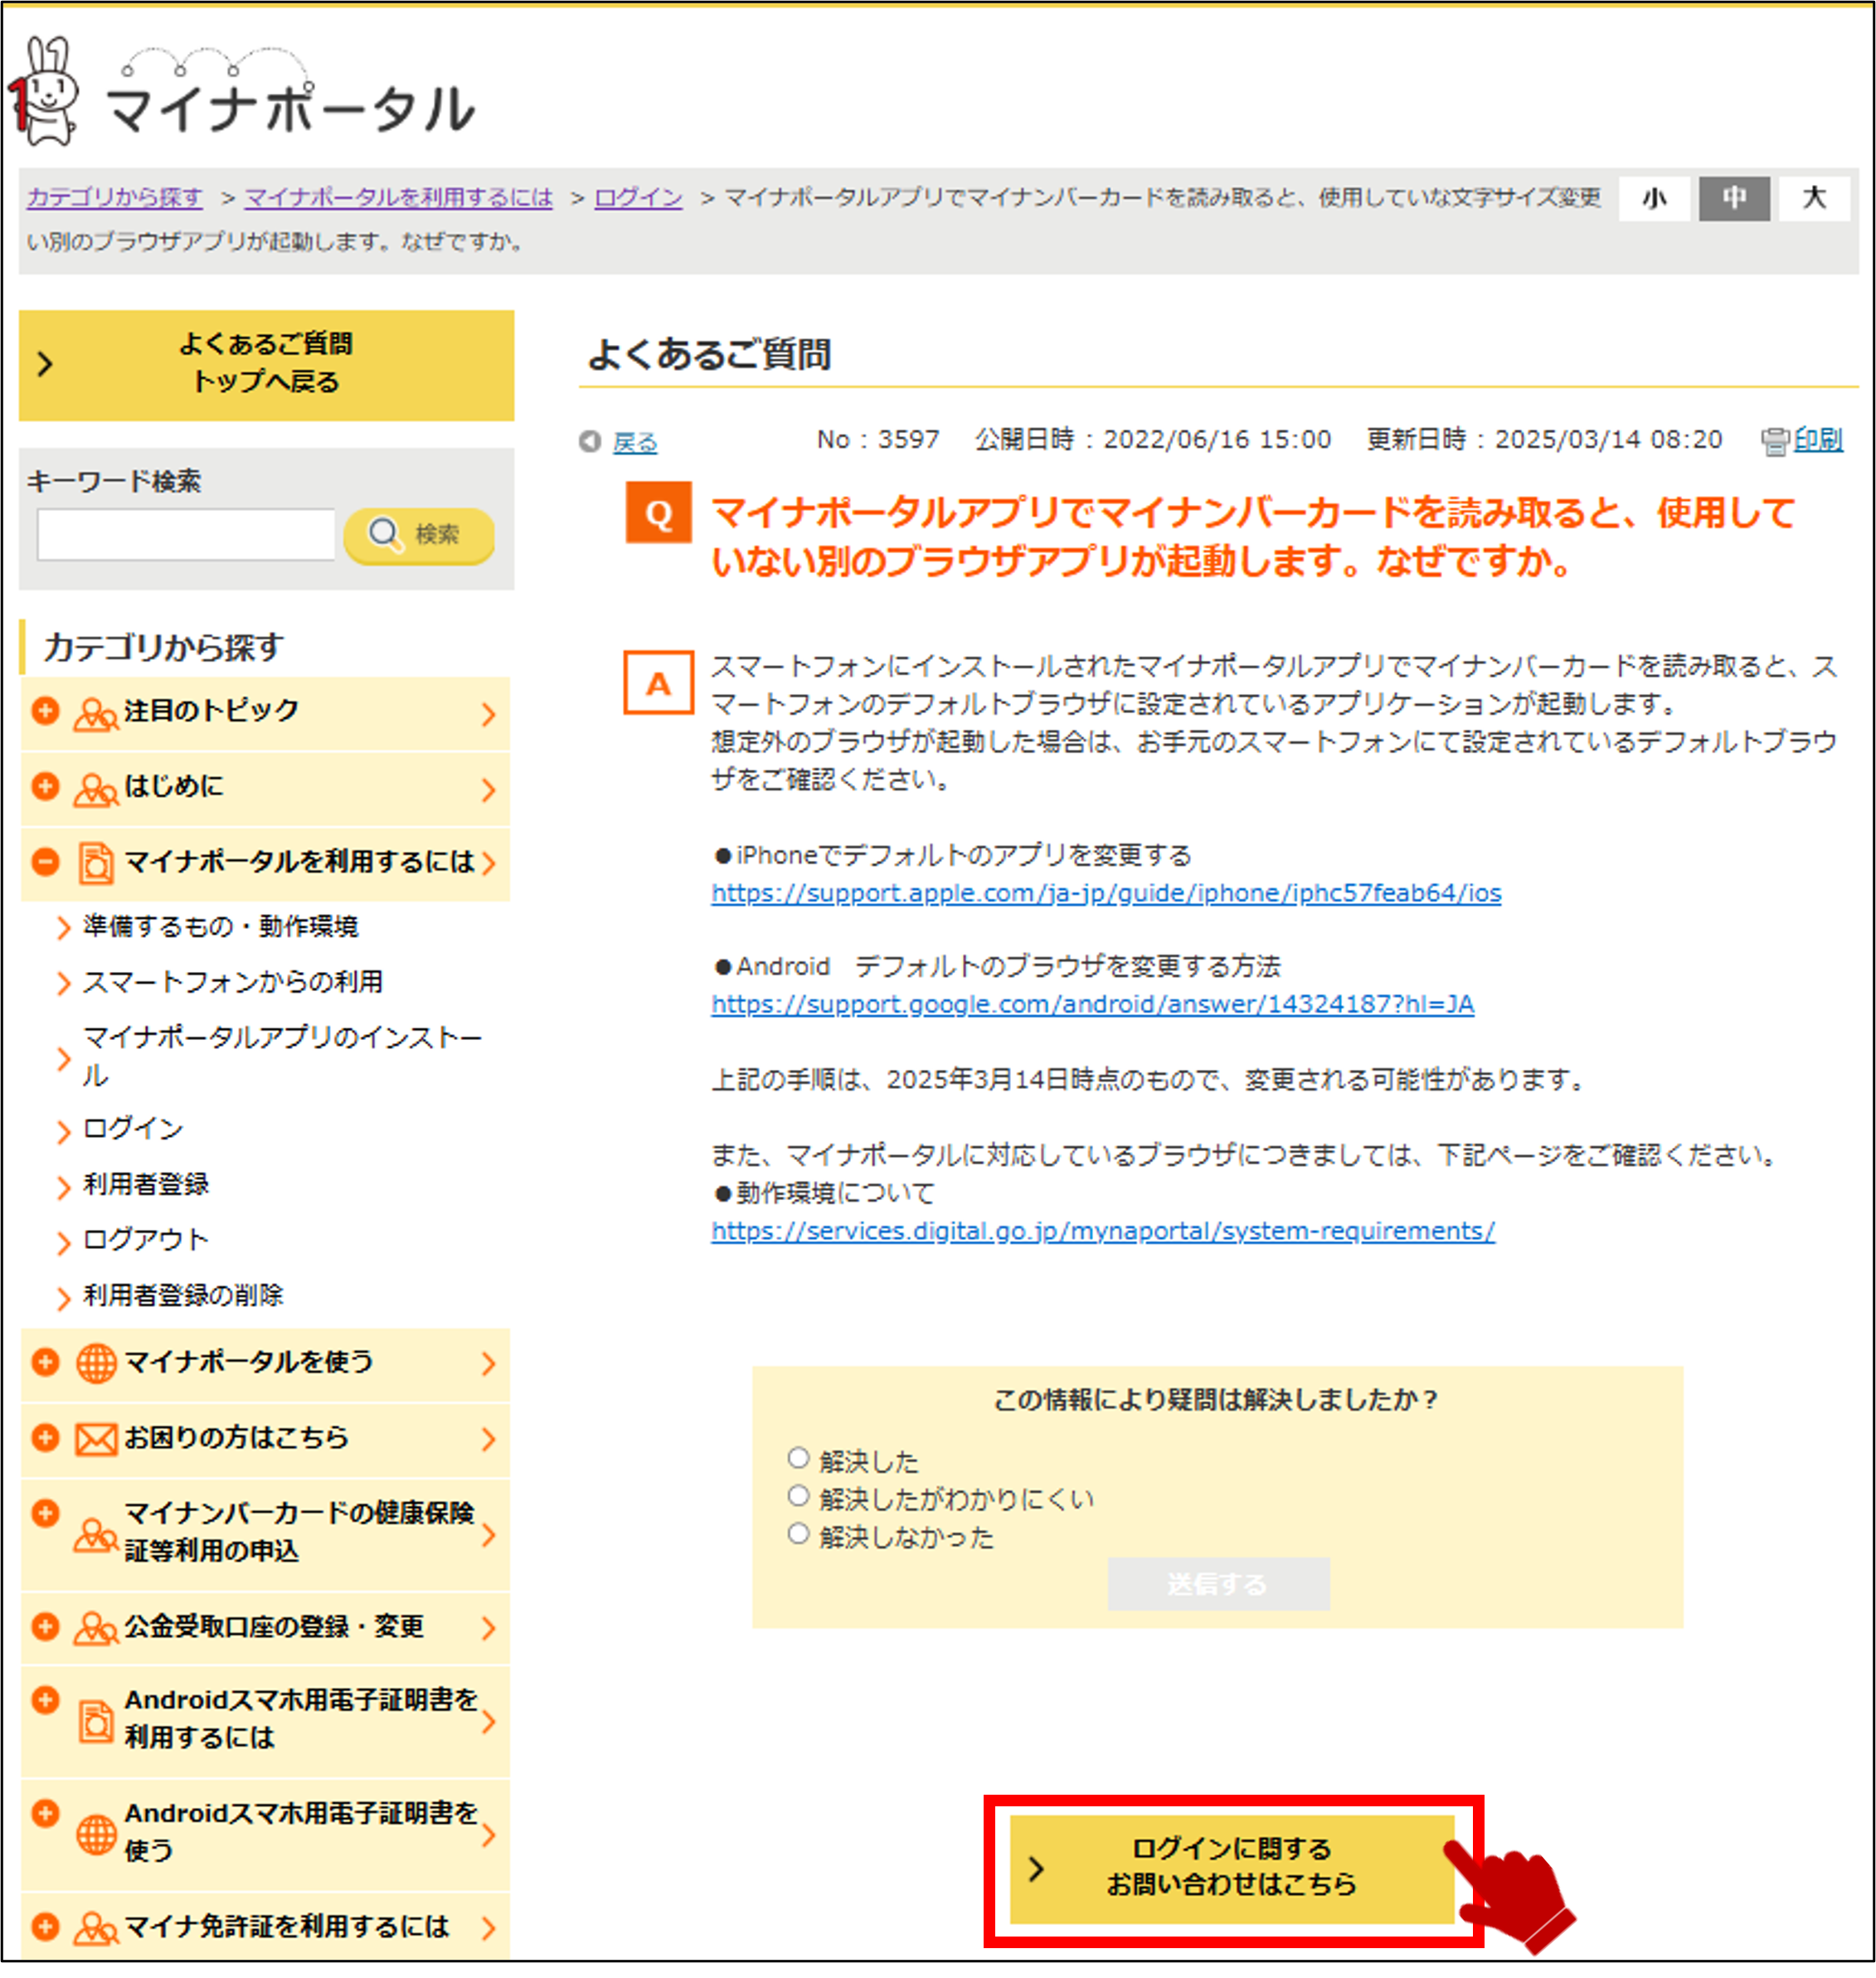Click the chevron on the はじめに row
Image resolution: width=1876 pixels, height=1978 pixels.
coord(489,790)
